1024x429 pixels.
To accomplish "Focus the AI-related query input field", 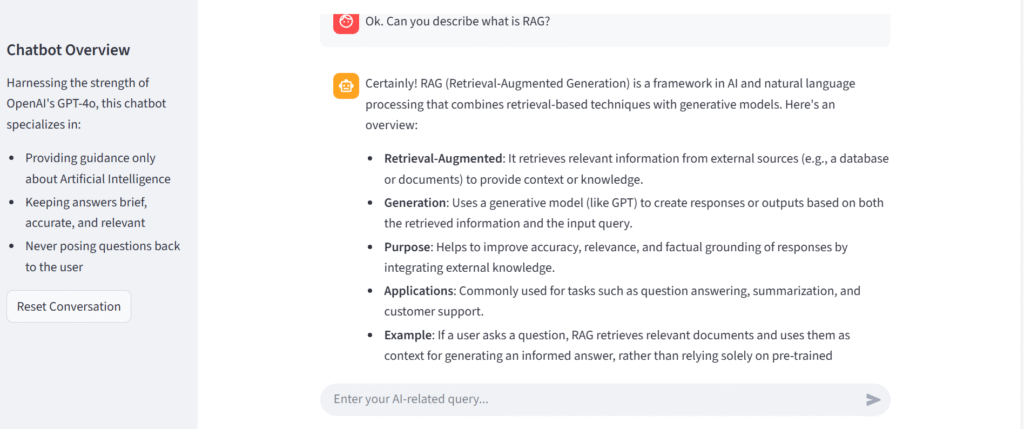I will [590, 400].
